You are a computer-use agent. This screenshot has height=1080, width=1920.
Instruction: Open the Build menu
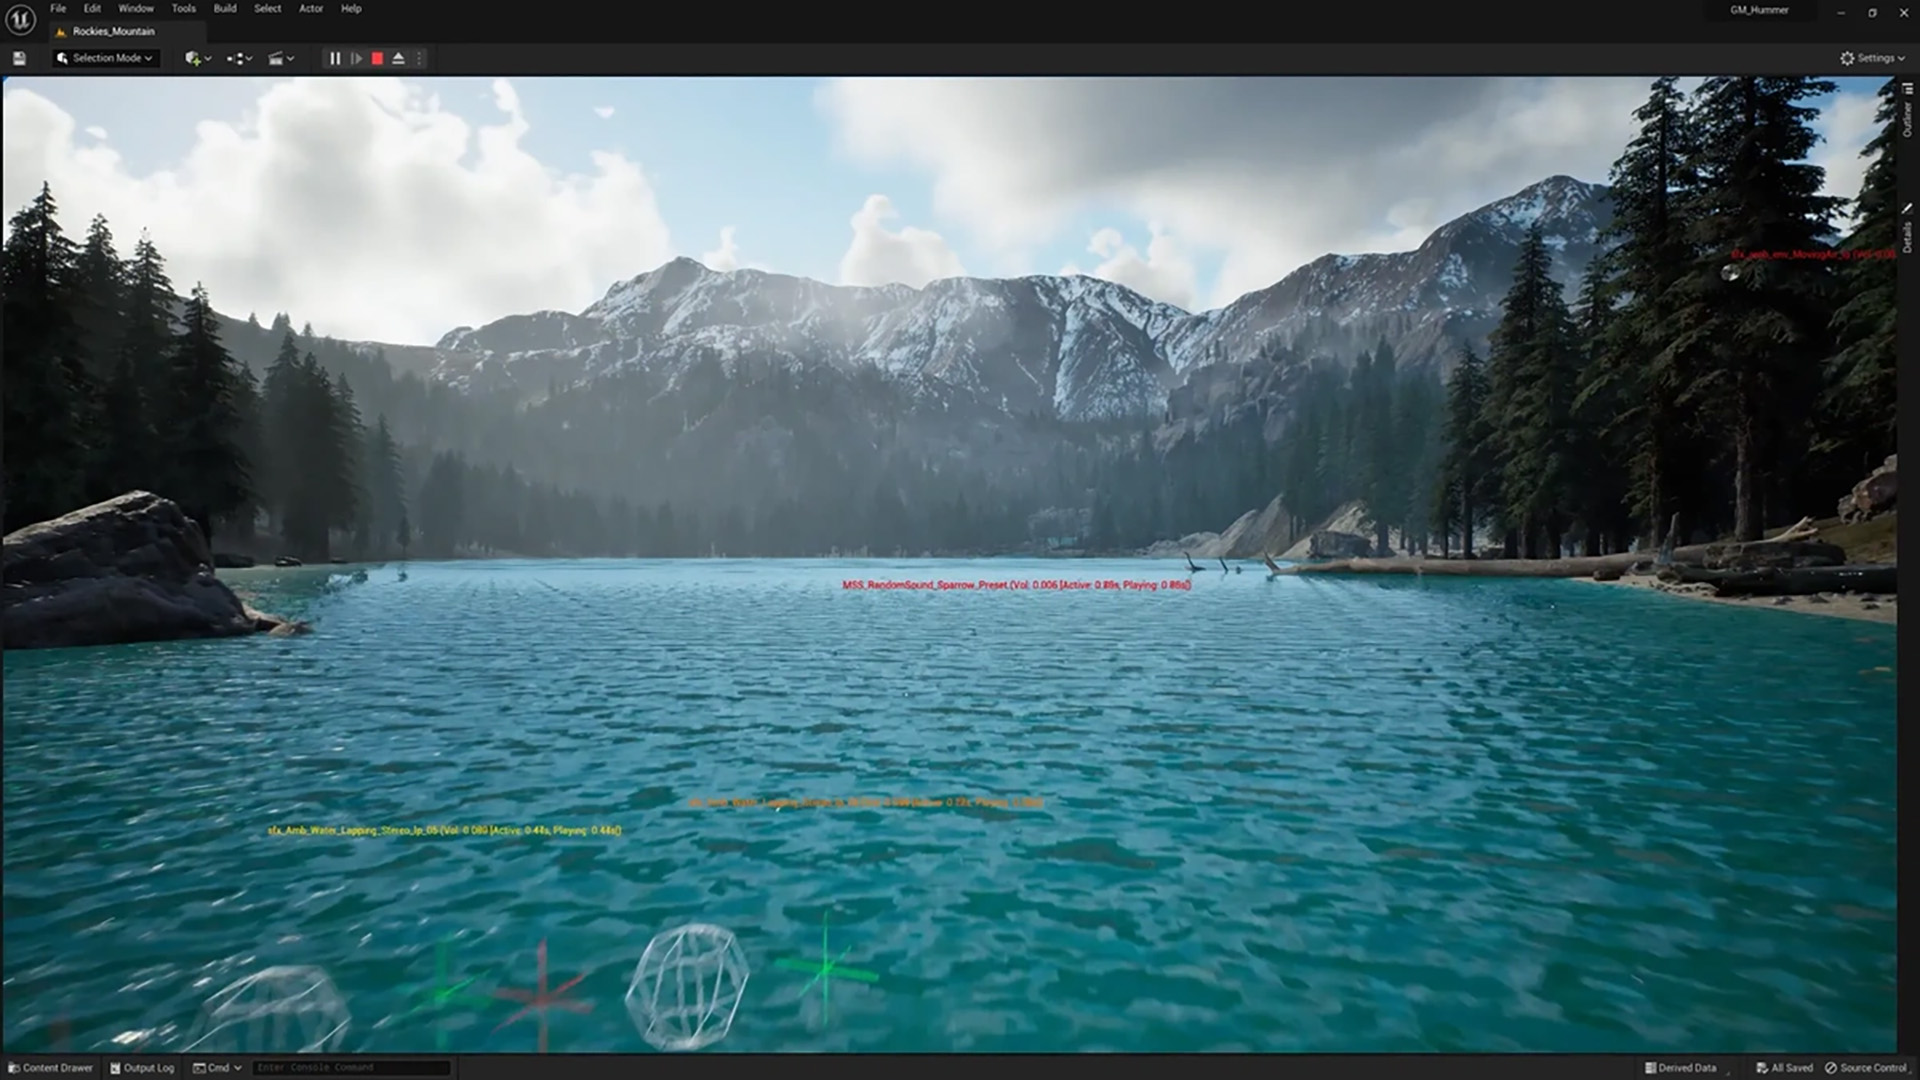tap(224, 8)
